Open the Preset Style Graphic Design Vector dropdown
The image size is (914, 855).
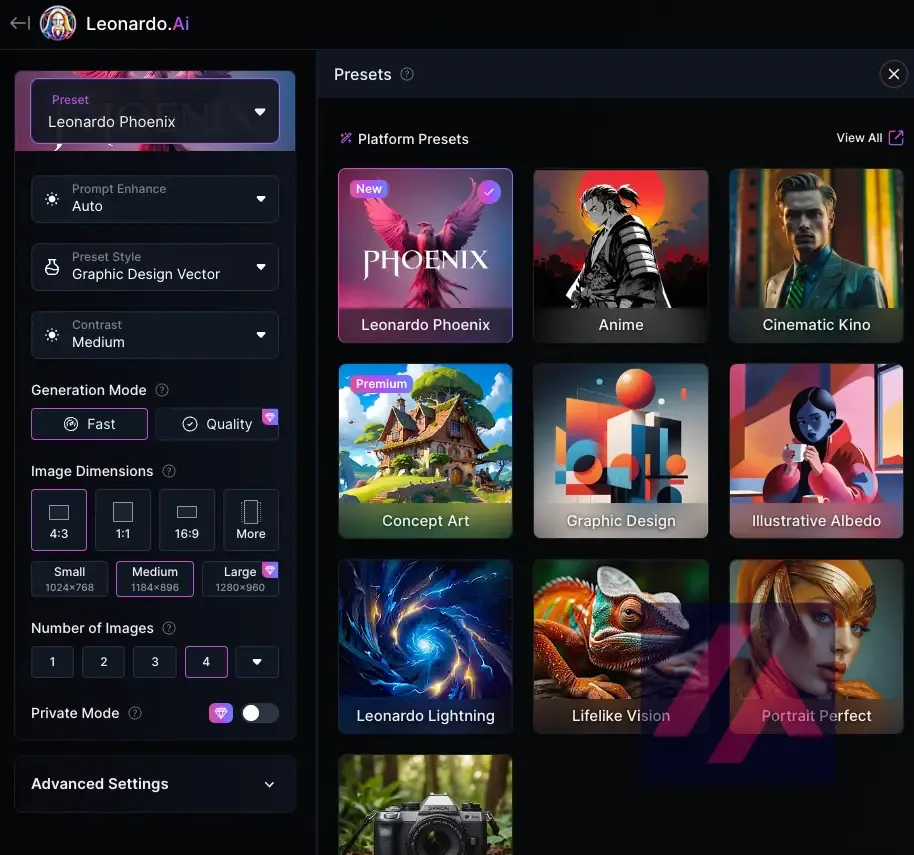point(155,267)
